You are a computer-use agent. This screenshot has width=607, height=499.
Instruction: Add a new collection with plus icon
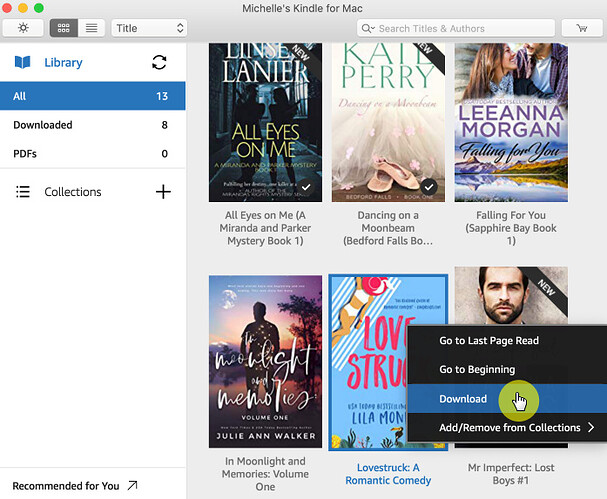coord(163,192)
